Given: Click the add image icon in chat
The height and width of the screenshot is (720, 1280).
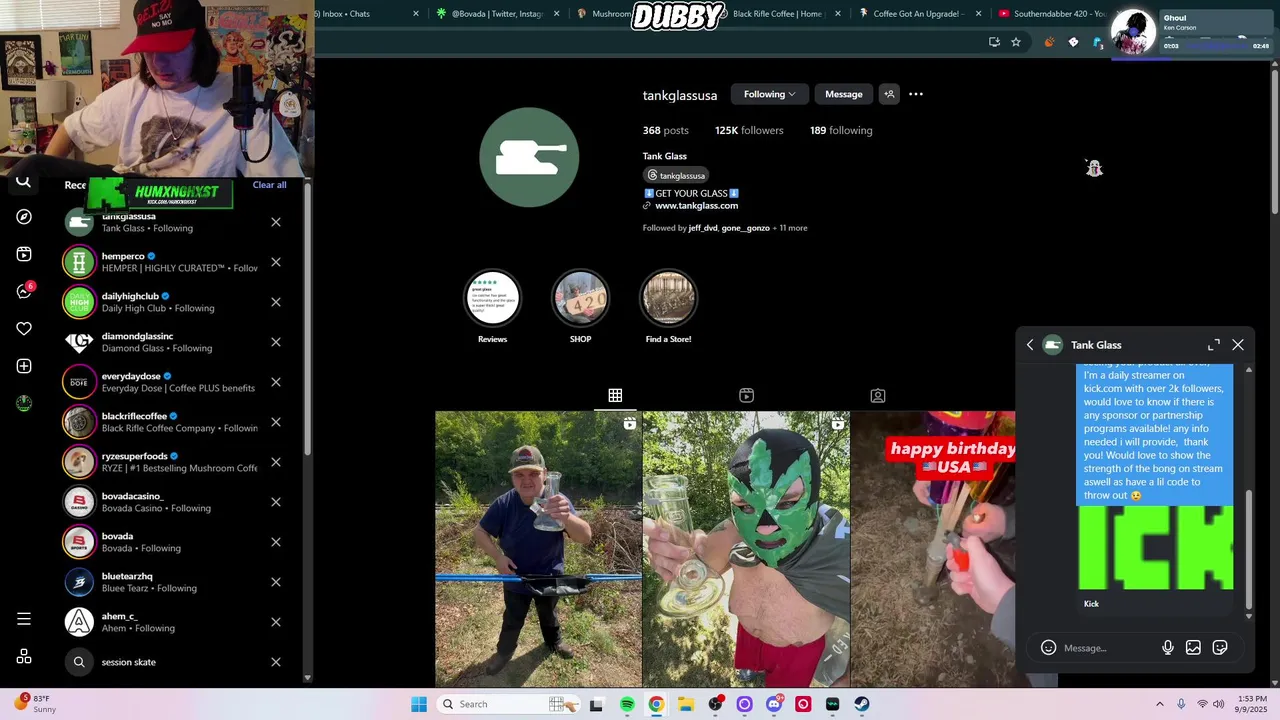Looking at the screenshot, I should point(1193,648).
